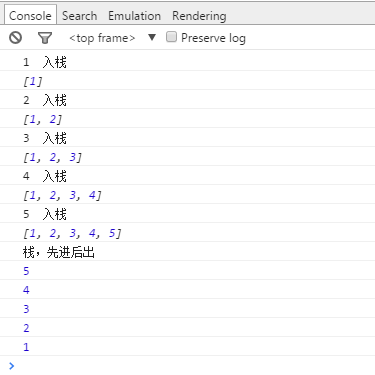Switch to the Console tab
The height and width of the screenshot is (375, 375).
click(x=30, y=16)
